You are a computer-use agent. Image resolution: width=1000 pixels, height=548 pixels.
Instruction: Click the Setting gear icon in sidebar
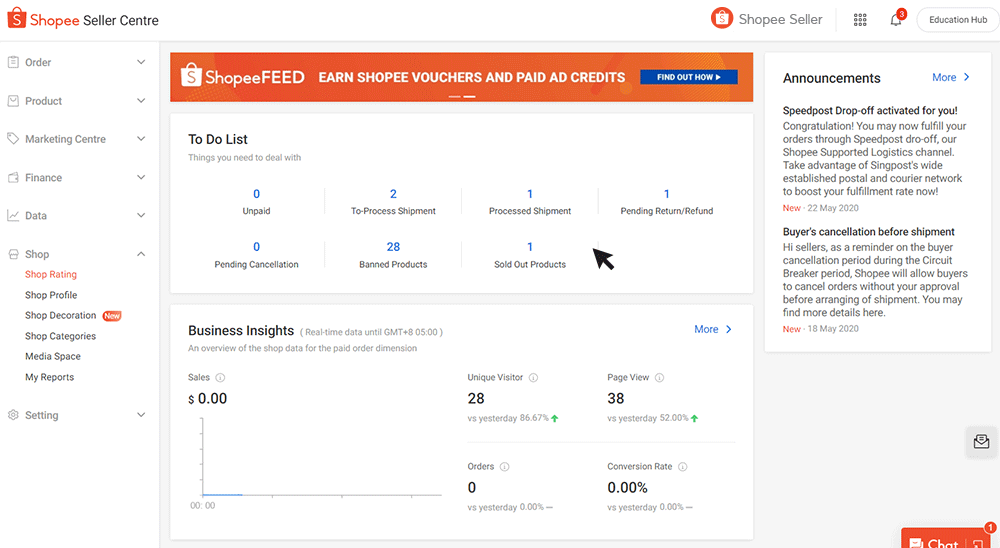tap(13, 415)
